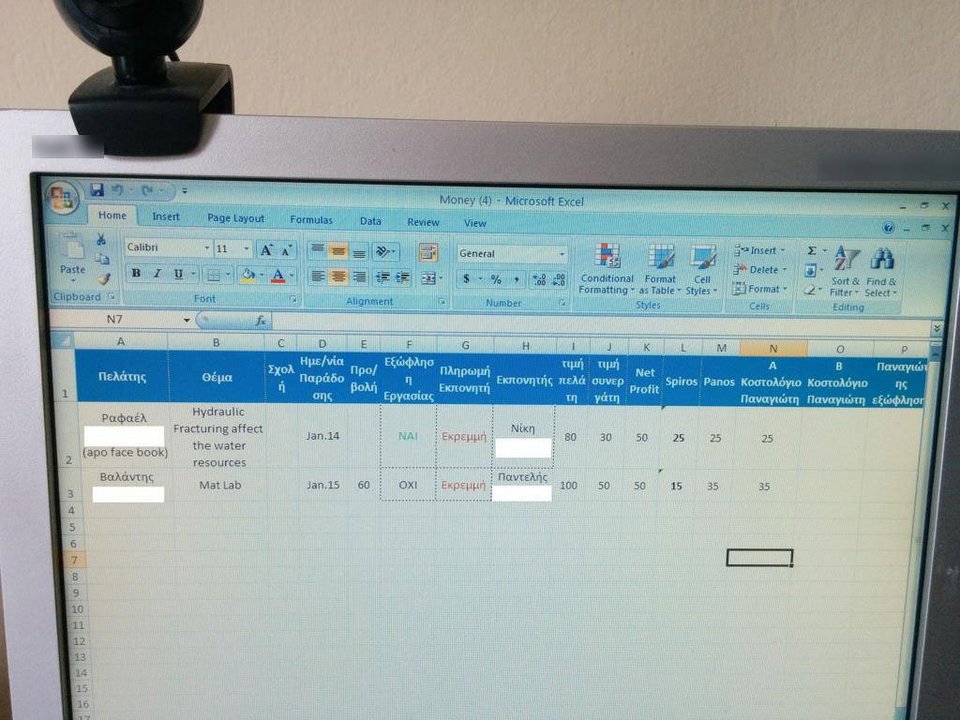Click the Paste icon
Screen dimensions: 960x720
(72, 256)
